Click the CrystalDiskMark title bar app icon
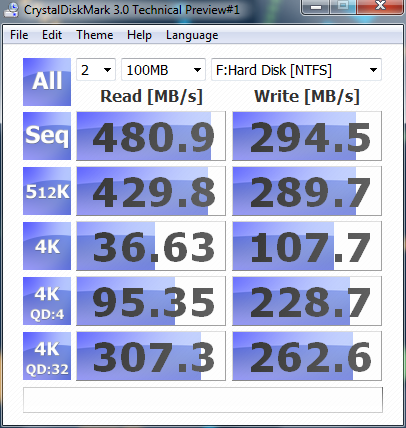The image size is (406, 428). [11, 9]
